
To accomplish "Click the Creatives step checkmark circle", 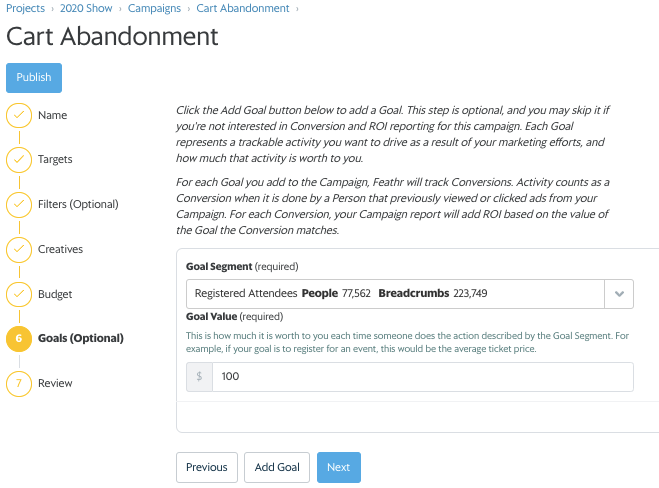I will pyautogui.click(x=19, y=250).
